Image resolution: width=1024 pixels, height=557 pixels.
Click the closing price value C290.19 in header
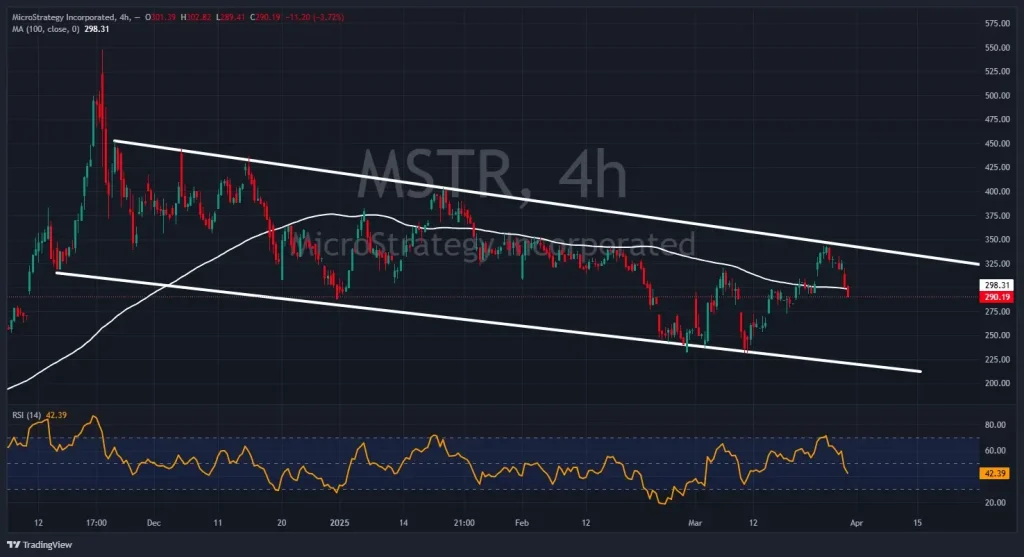coord(265,17)
